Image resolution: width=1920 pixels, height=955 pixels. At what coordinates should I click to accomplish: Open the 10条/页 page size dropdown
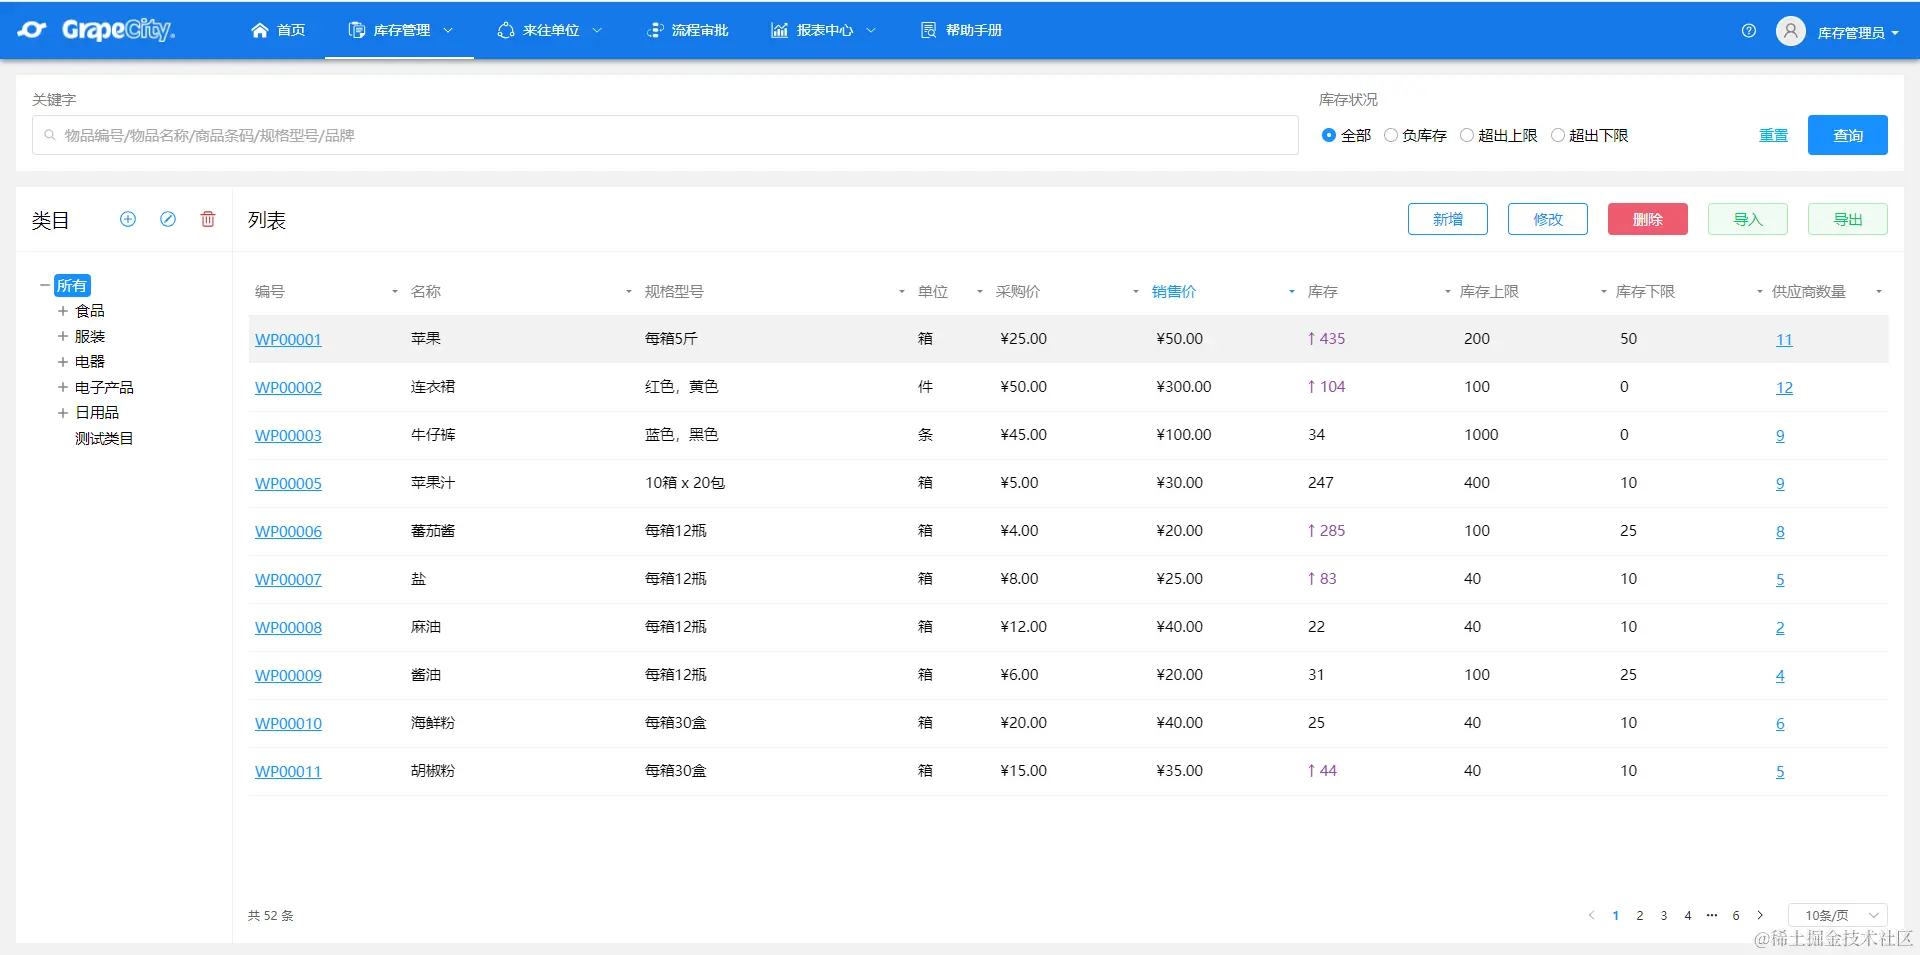pyautogui.click(x=1838, y=915)
